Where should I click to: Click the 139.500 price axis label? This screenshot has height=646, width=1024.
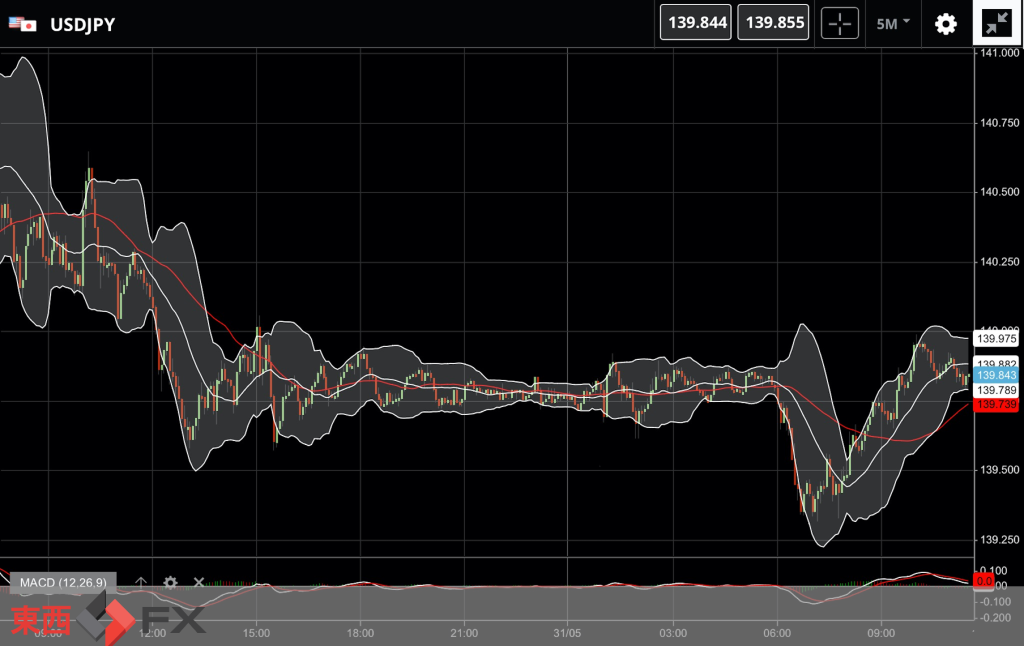coord(1000,470)
